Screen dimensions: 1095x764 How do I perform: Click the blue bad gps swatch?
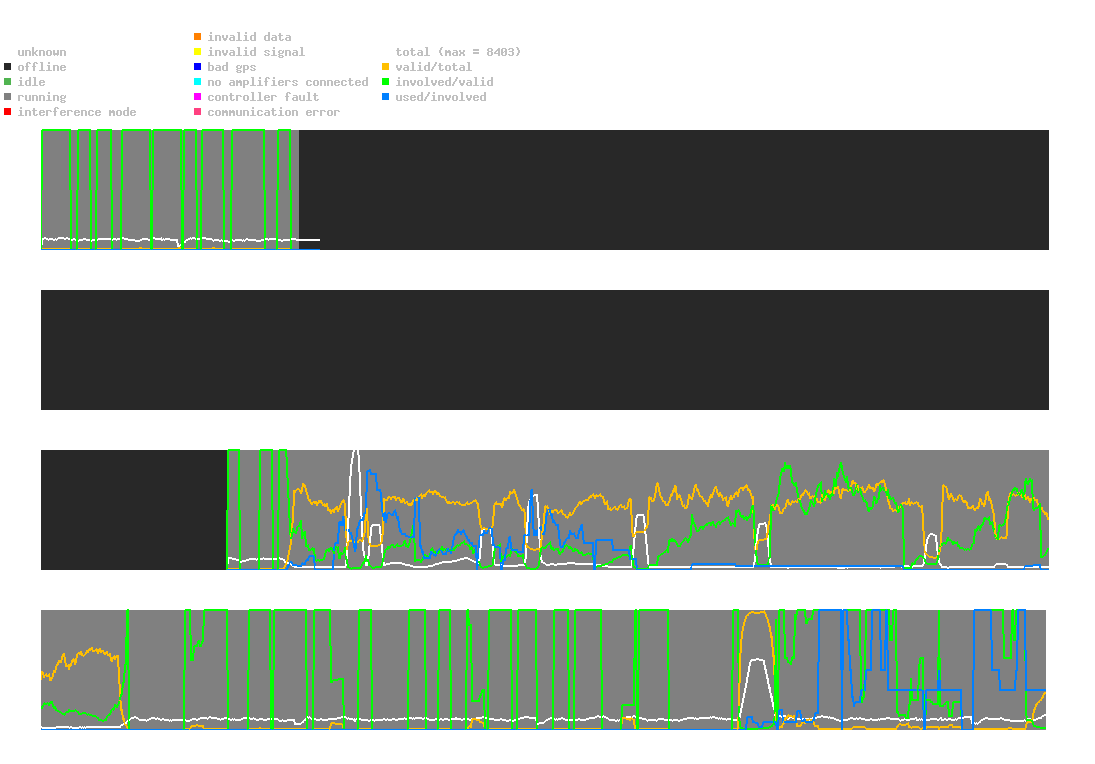[x=198, y=67]
